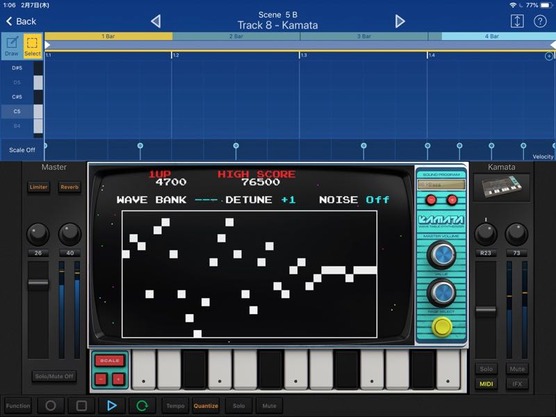Click the Kamata track volume fader
The width and height of the screenshot is (556, 417).
tap(486, 310)
